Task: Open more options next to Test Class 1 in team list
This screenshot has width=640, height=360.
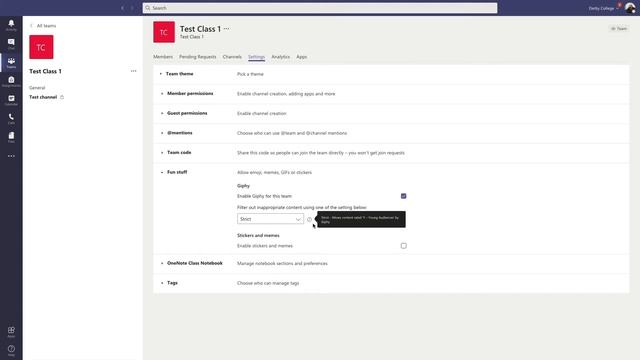Action: pos(133,71)
